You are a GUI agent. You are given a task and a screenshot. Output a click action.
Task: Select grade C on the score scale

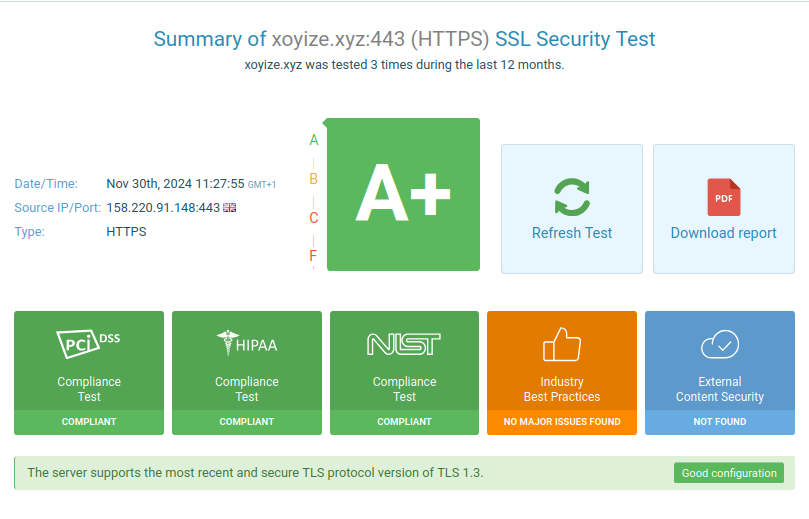[x=314, y=218]
